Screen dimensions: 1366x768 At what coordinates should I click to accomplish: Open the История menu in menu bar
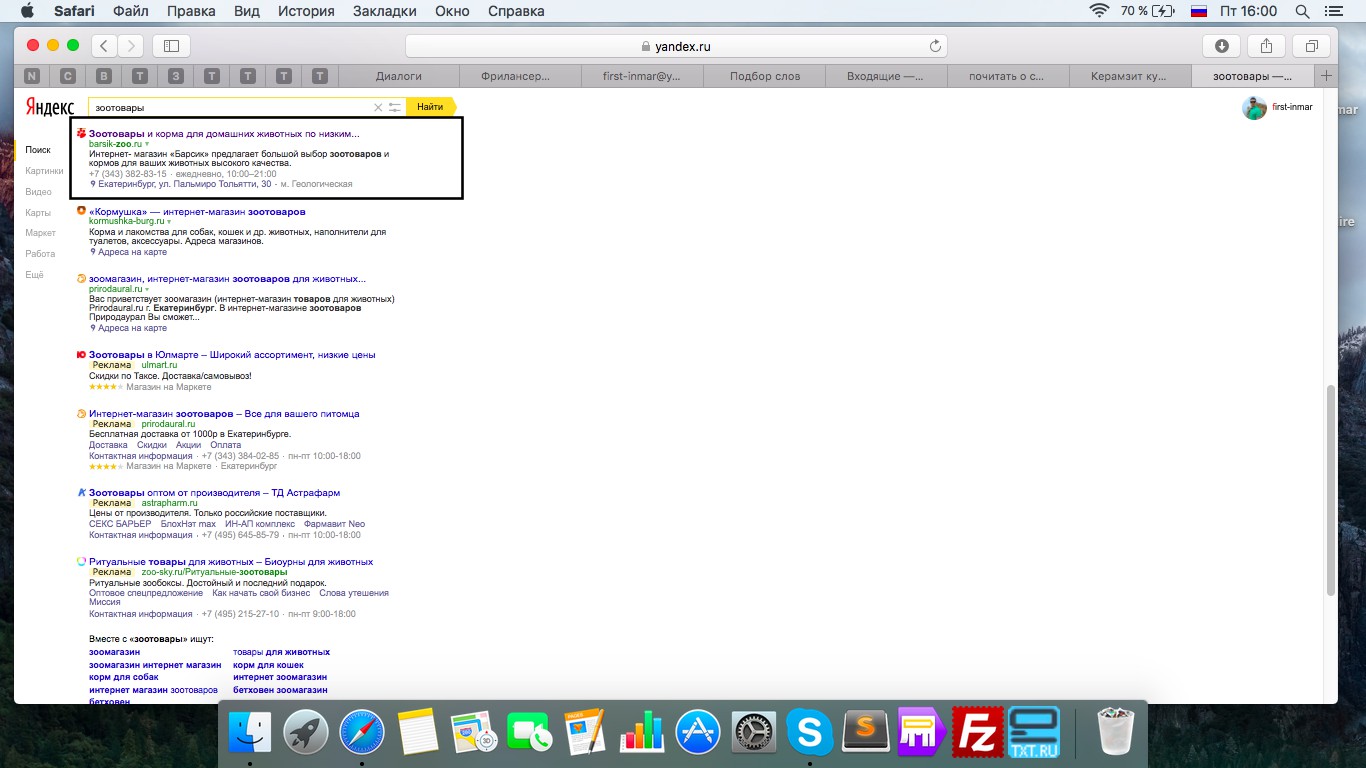pos(308,11)
